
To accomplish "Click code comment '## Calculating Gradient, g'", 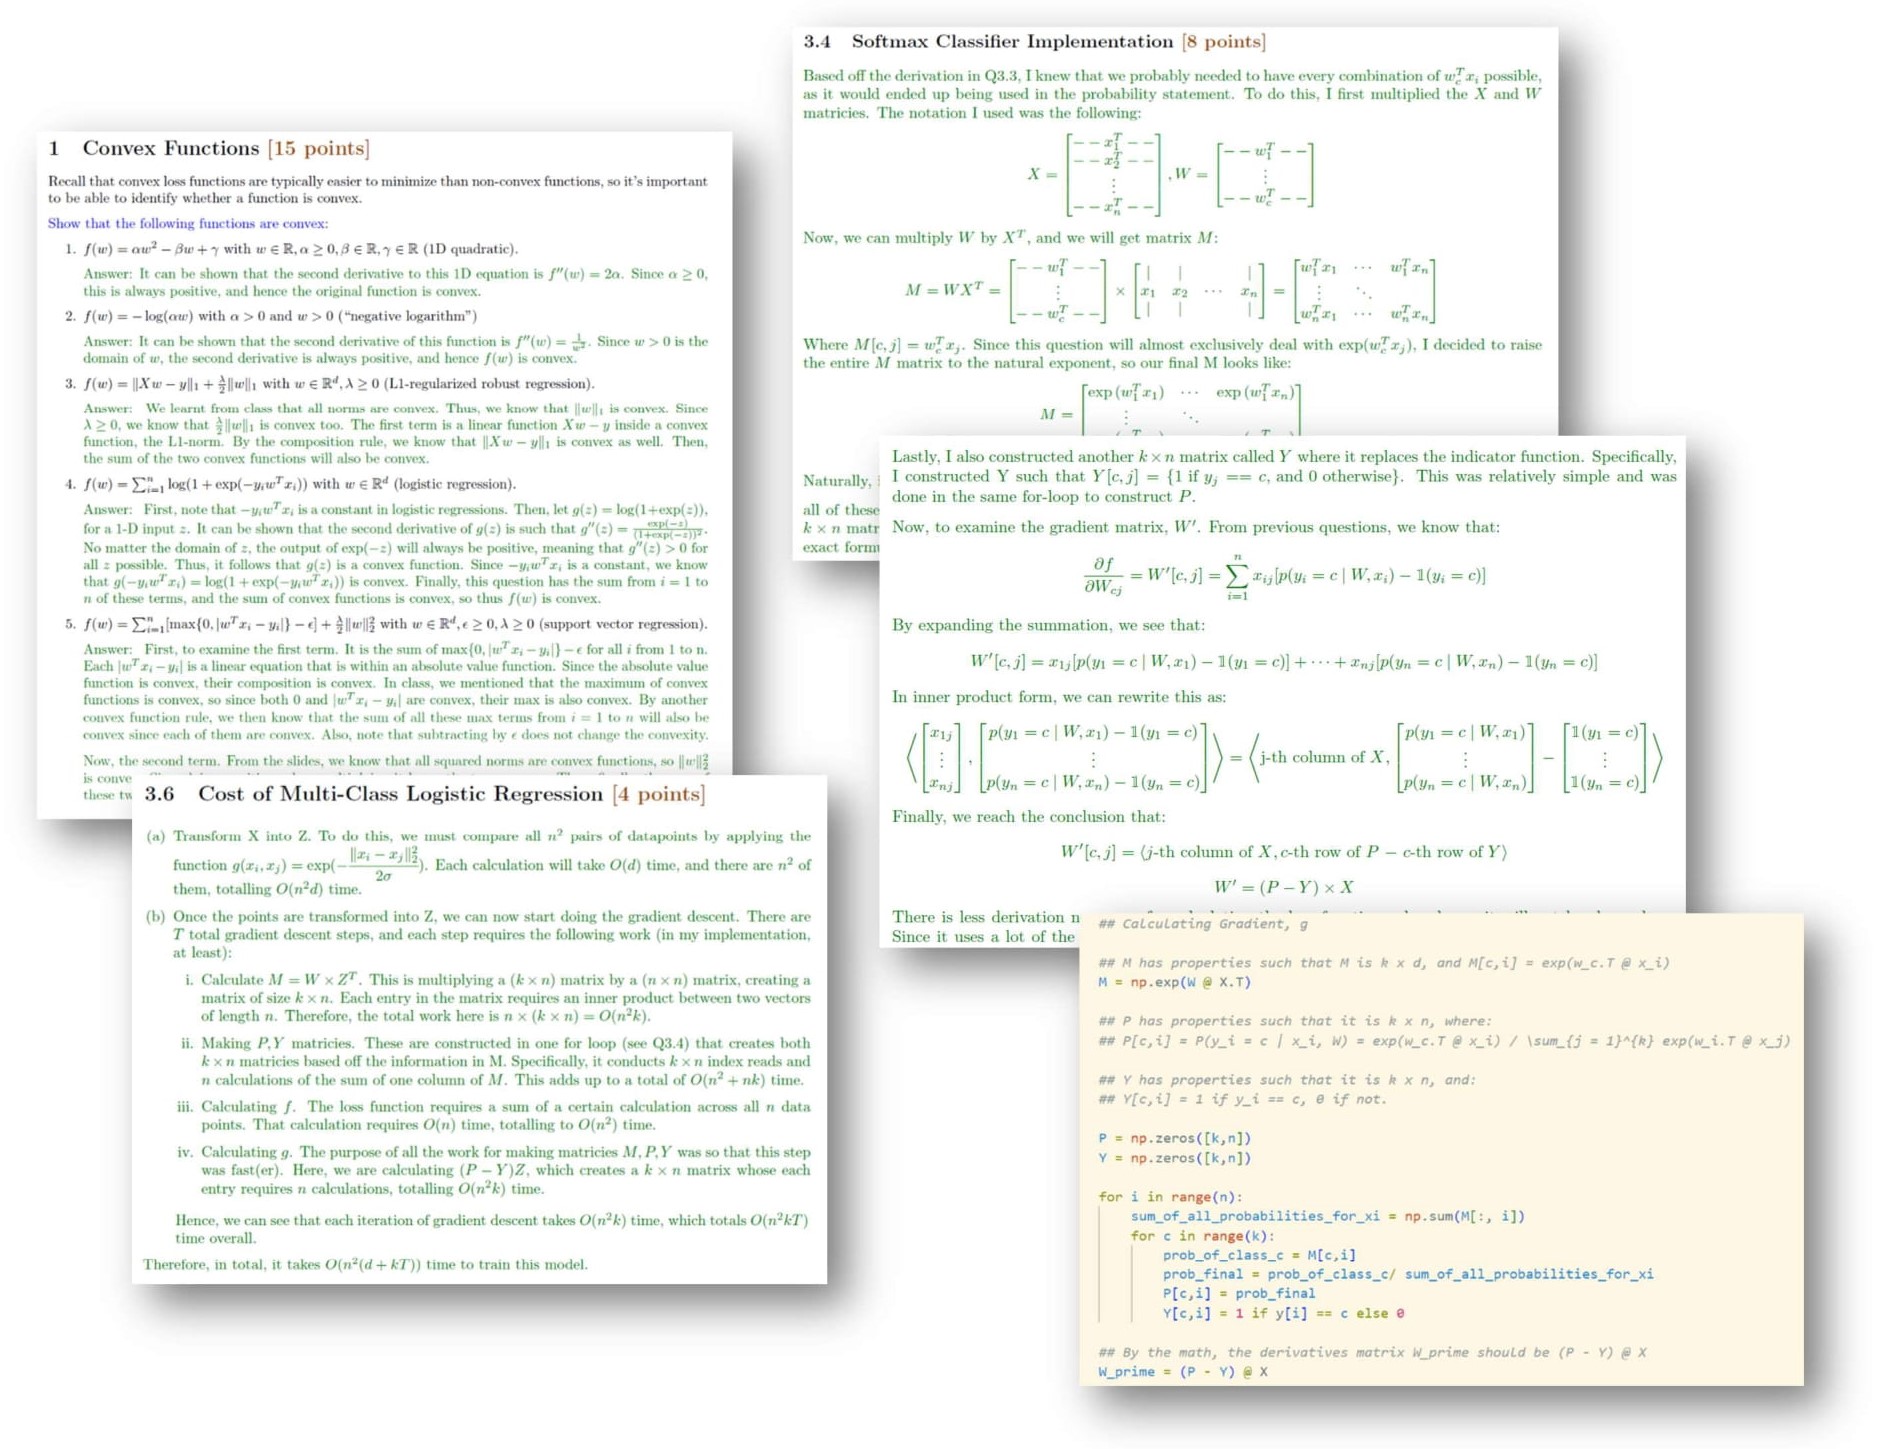I will click(x=1203, y=923).
